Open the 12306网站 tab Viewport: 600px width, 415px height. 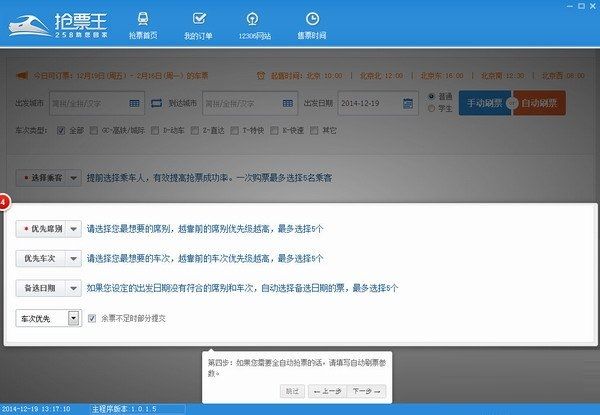(254, 26)
